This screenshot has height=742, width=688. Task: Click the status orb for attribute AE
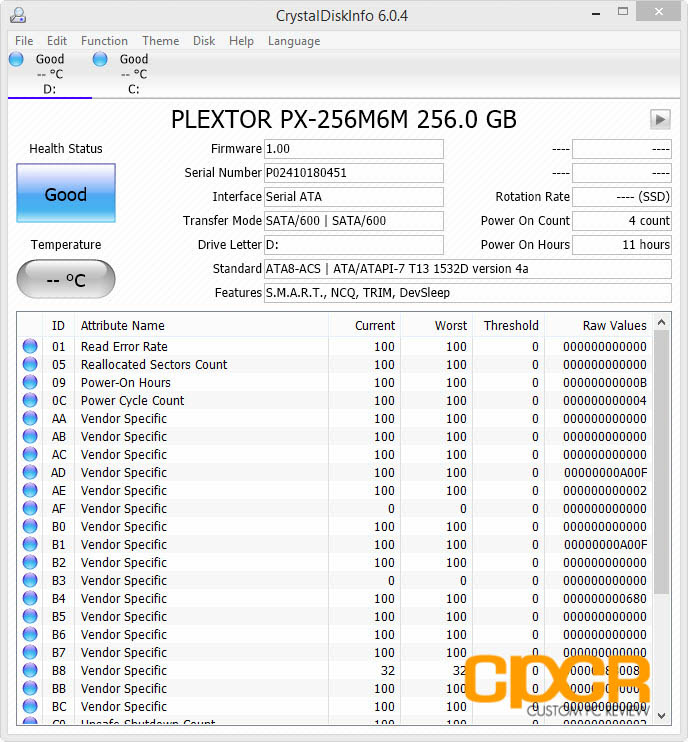tap(30, 490)
